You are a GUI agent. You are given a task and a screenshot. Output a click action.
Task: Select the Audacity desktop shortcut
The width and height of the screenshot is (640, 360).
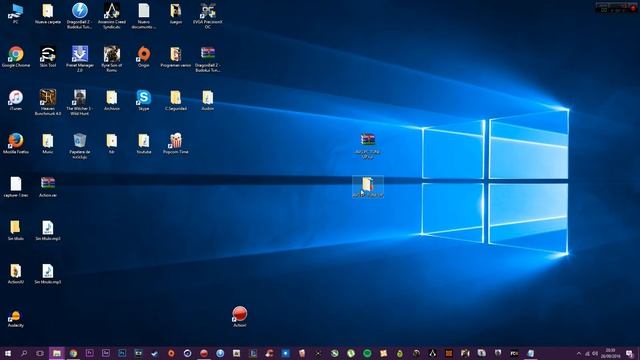click(16, 318)
